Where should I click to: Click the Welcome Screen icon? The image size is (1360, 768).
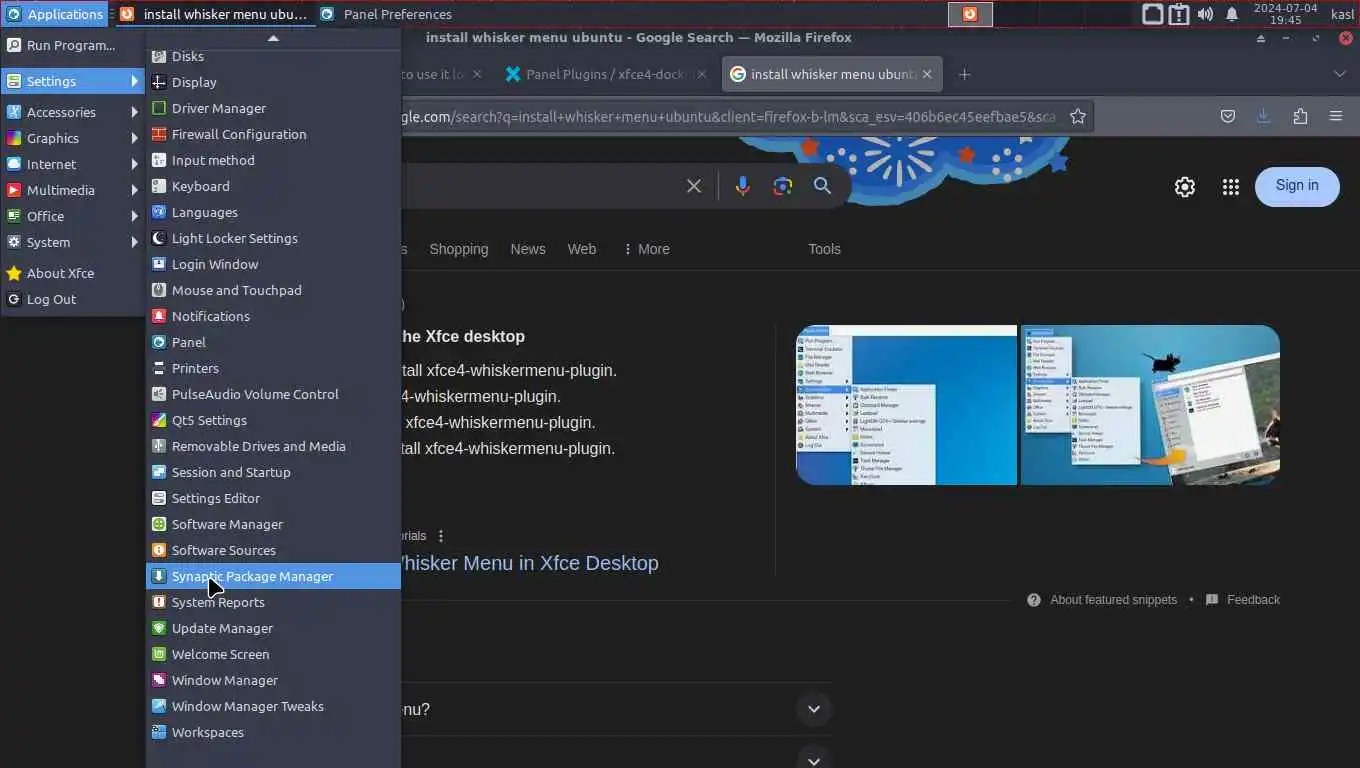pyautogui.click(x=158, y=654)
